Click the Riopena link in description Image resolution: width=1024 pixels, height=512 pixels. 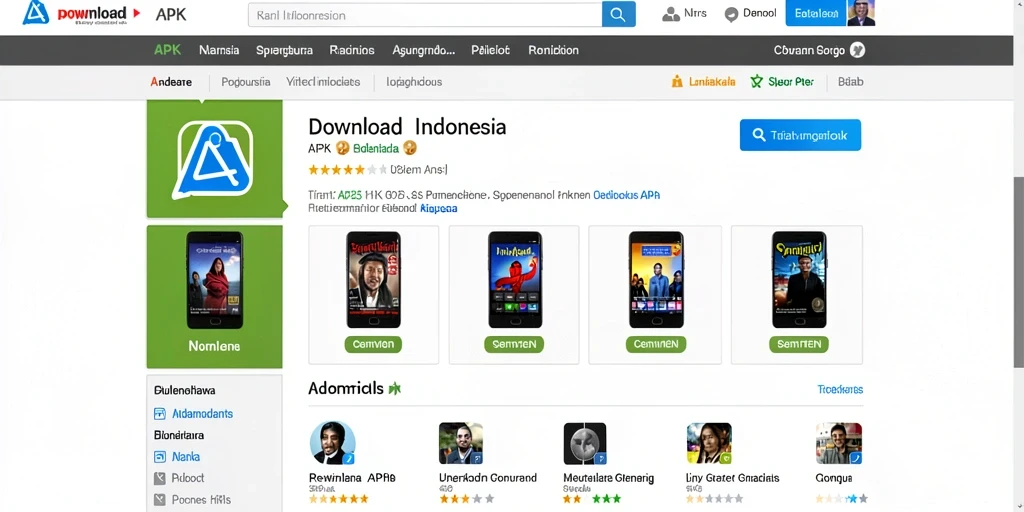[x=438, y=209]
